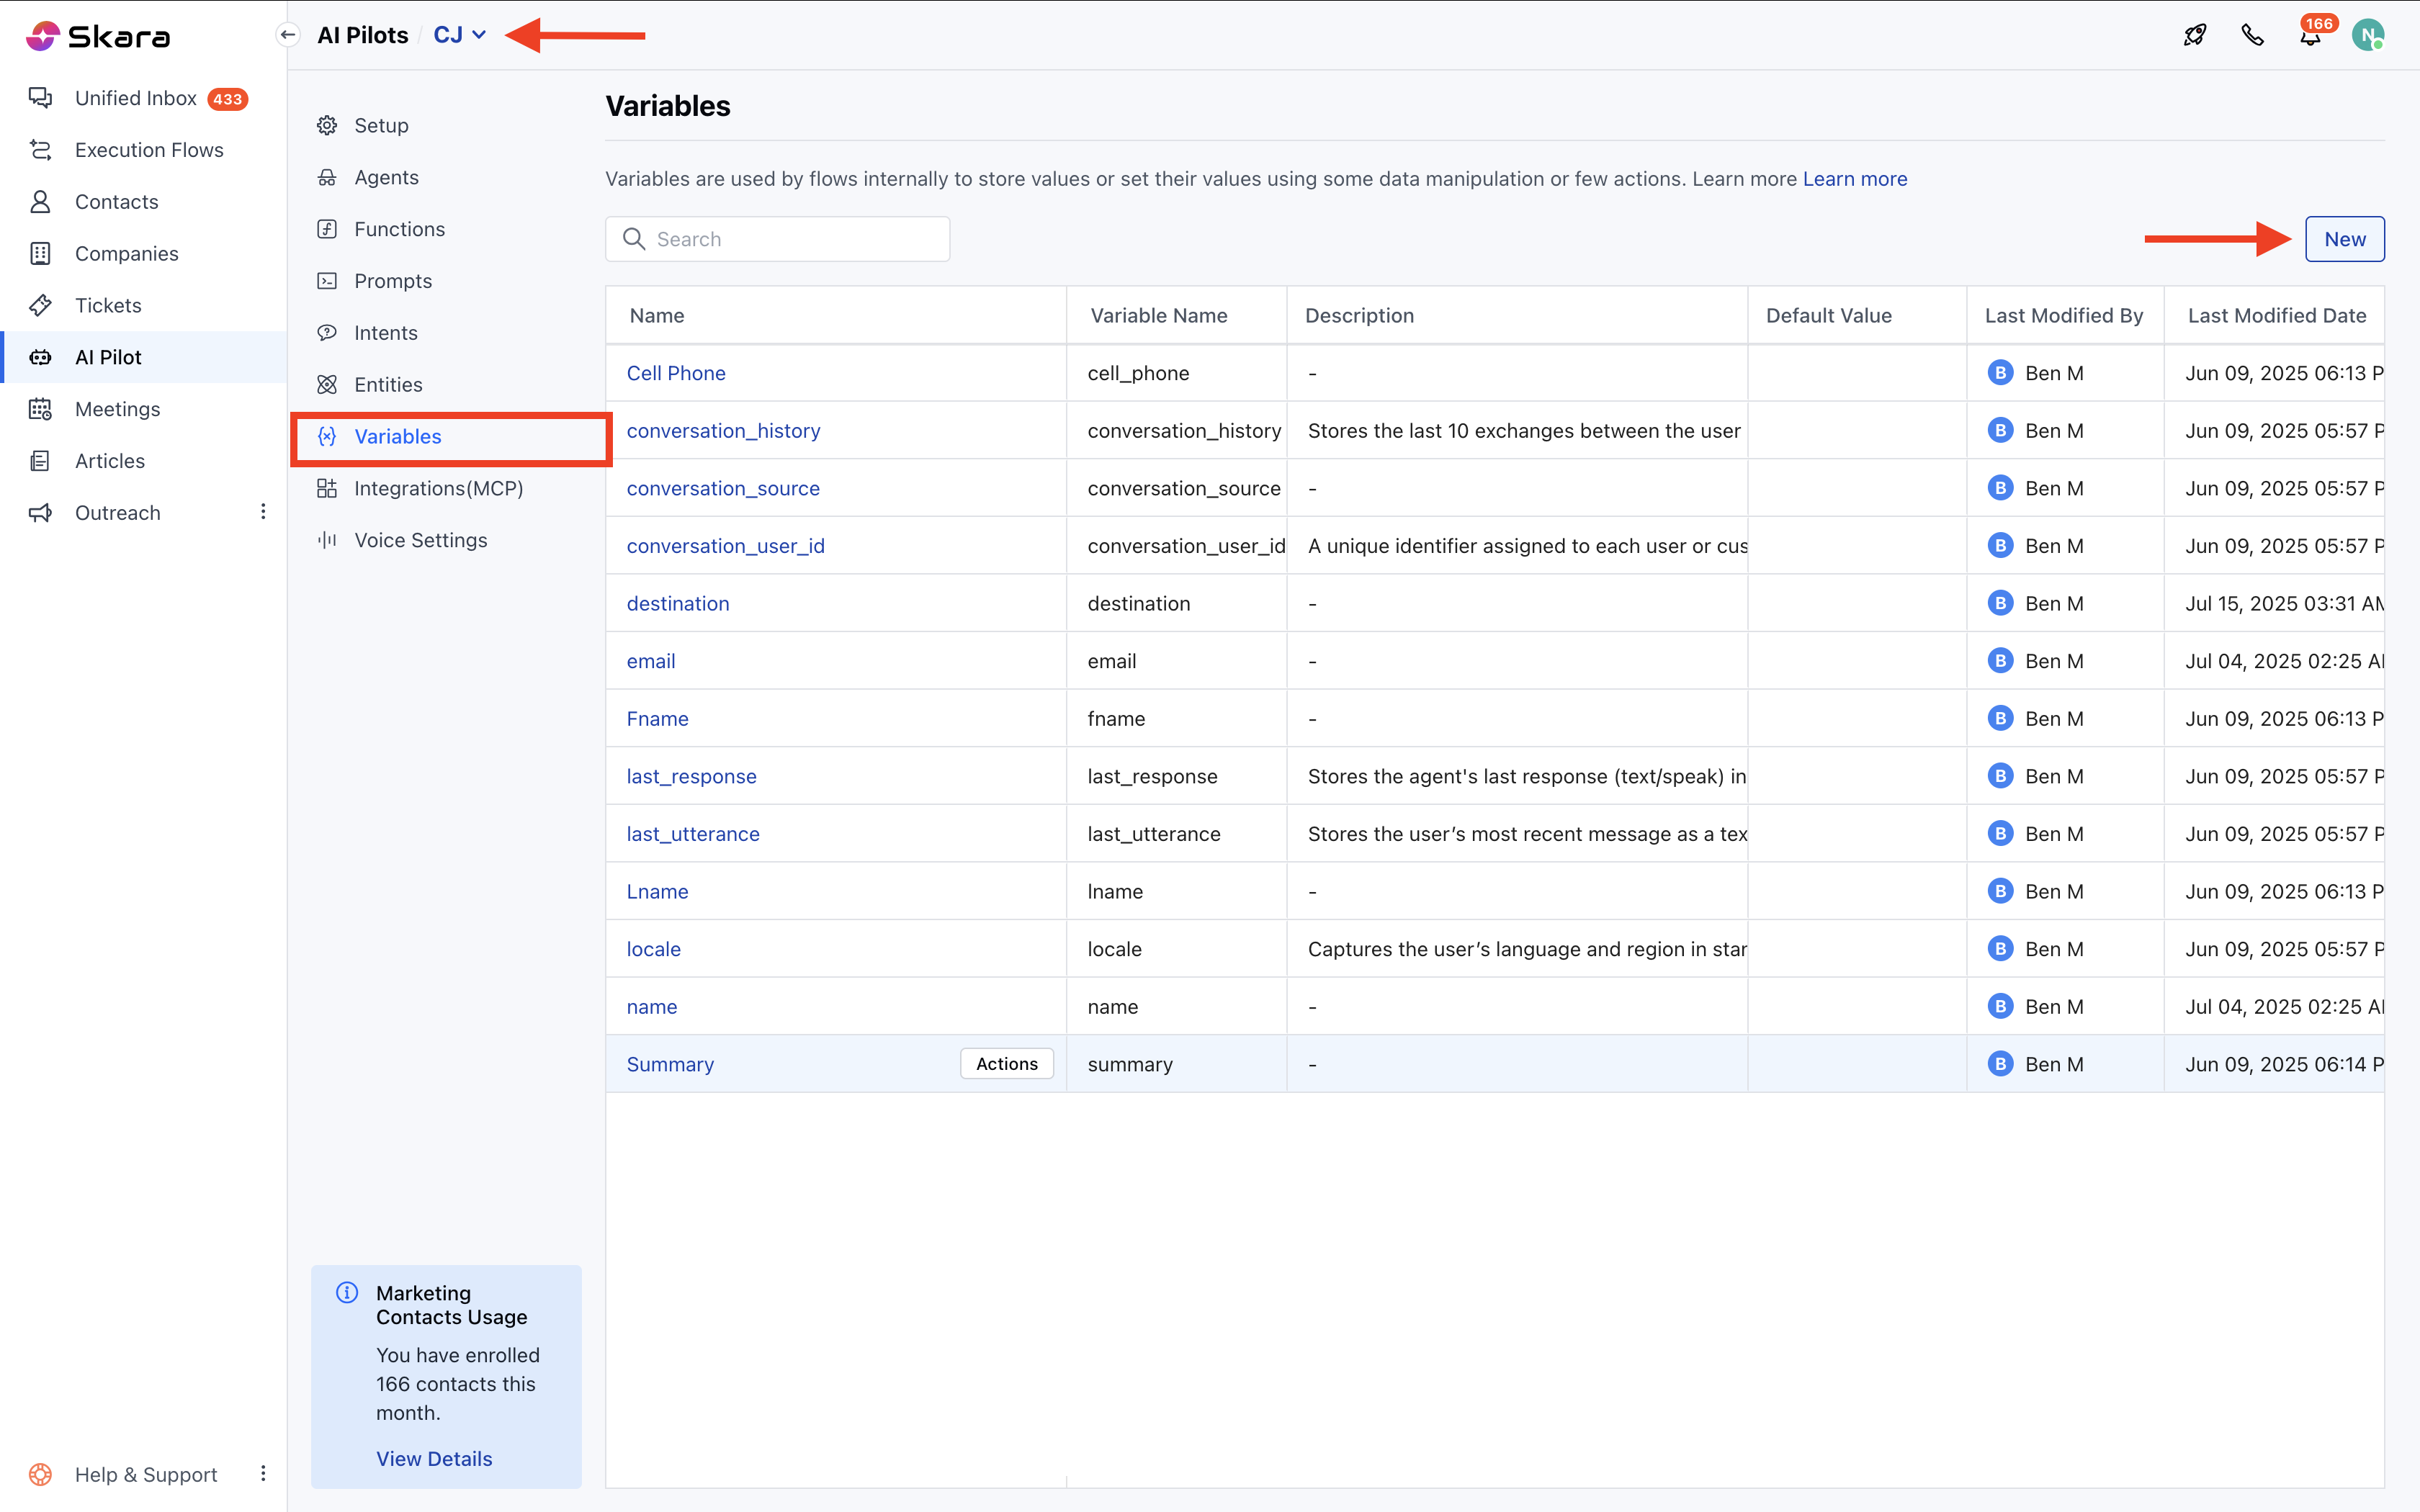Collapse sidebar with back arrow button

pos(288,35)
